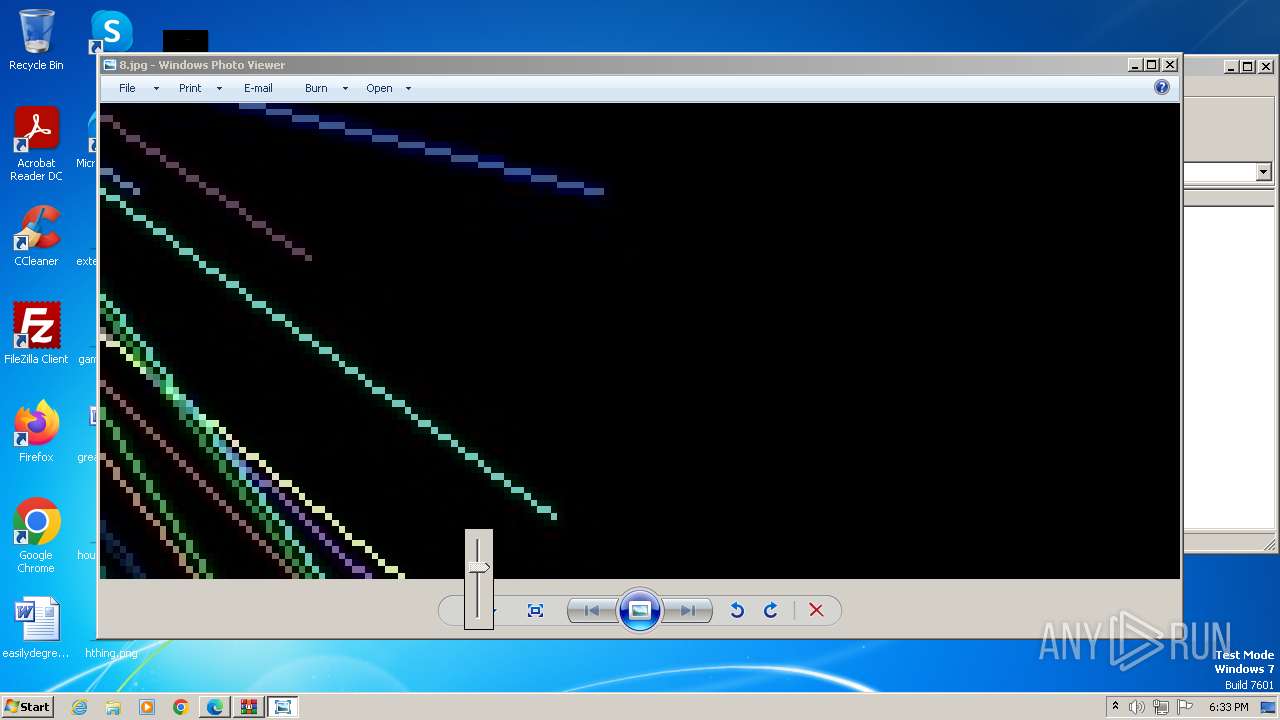The image size is (1280, 720).
Task: Open the Skype desktop shortcut
Action: point(111,32)
